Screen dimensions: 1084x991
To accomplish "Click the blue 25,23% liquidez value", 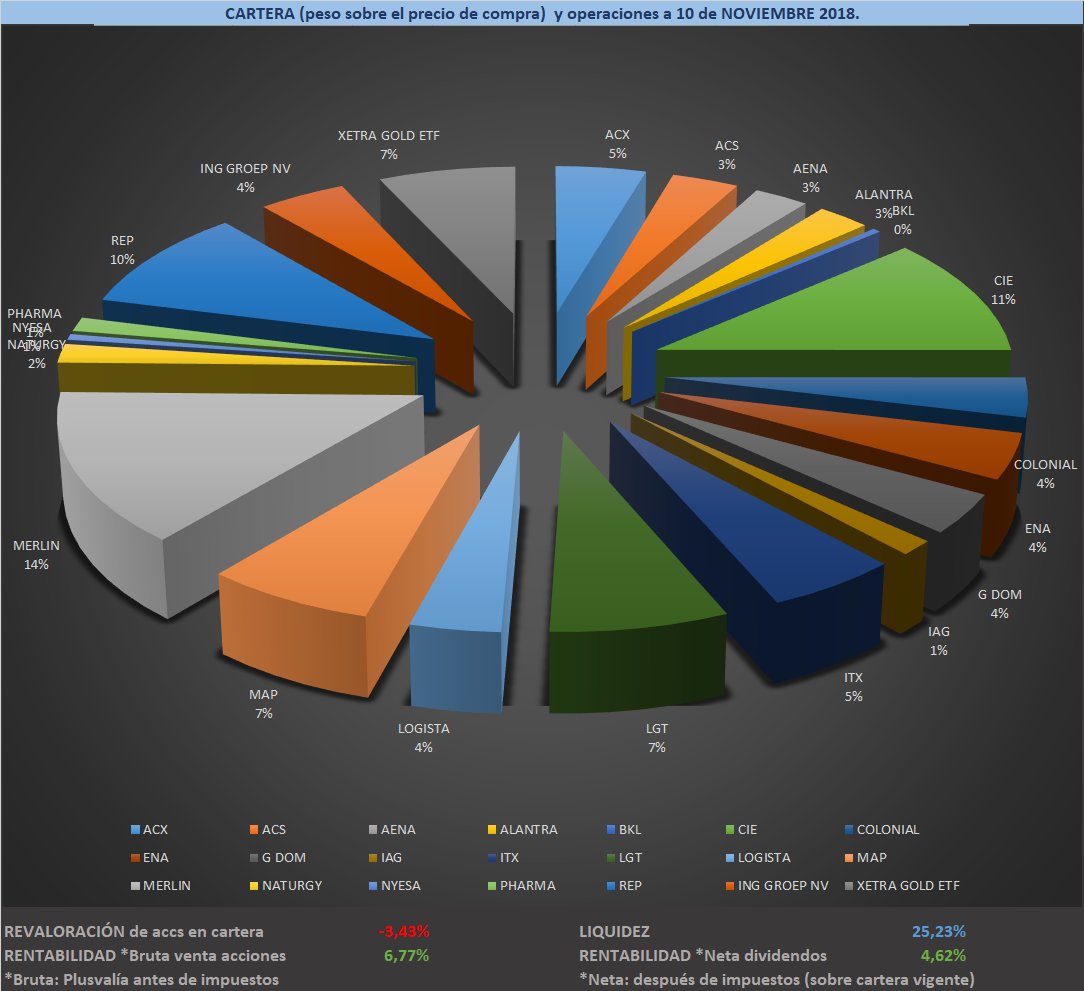I will 939,932.
